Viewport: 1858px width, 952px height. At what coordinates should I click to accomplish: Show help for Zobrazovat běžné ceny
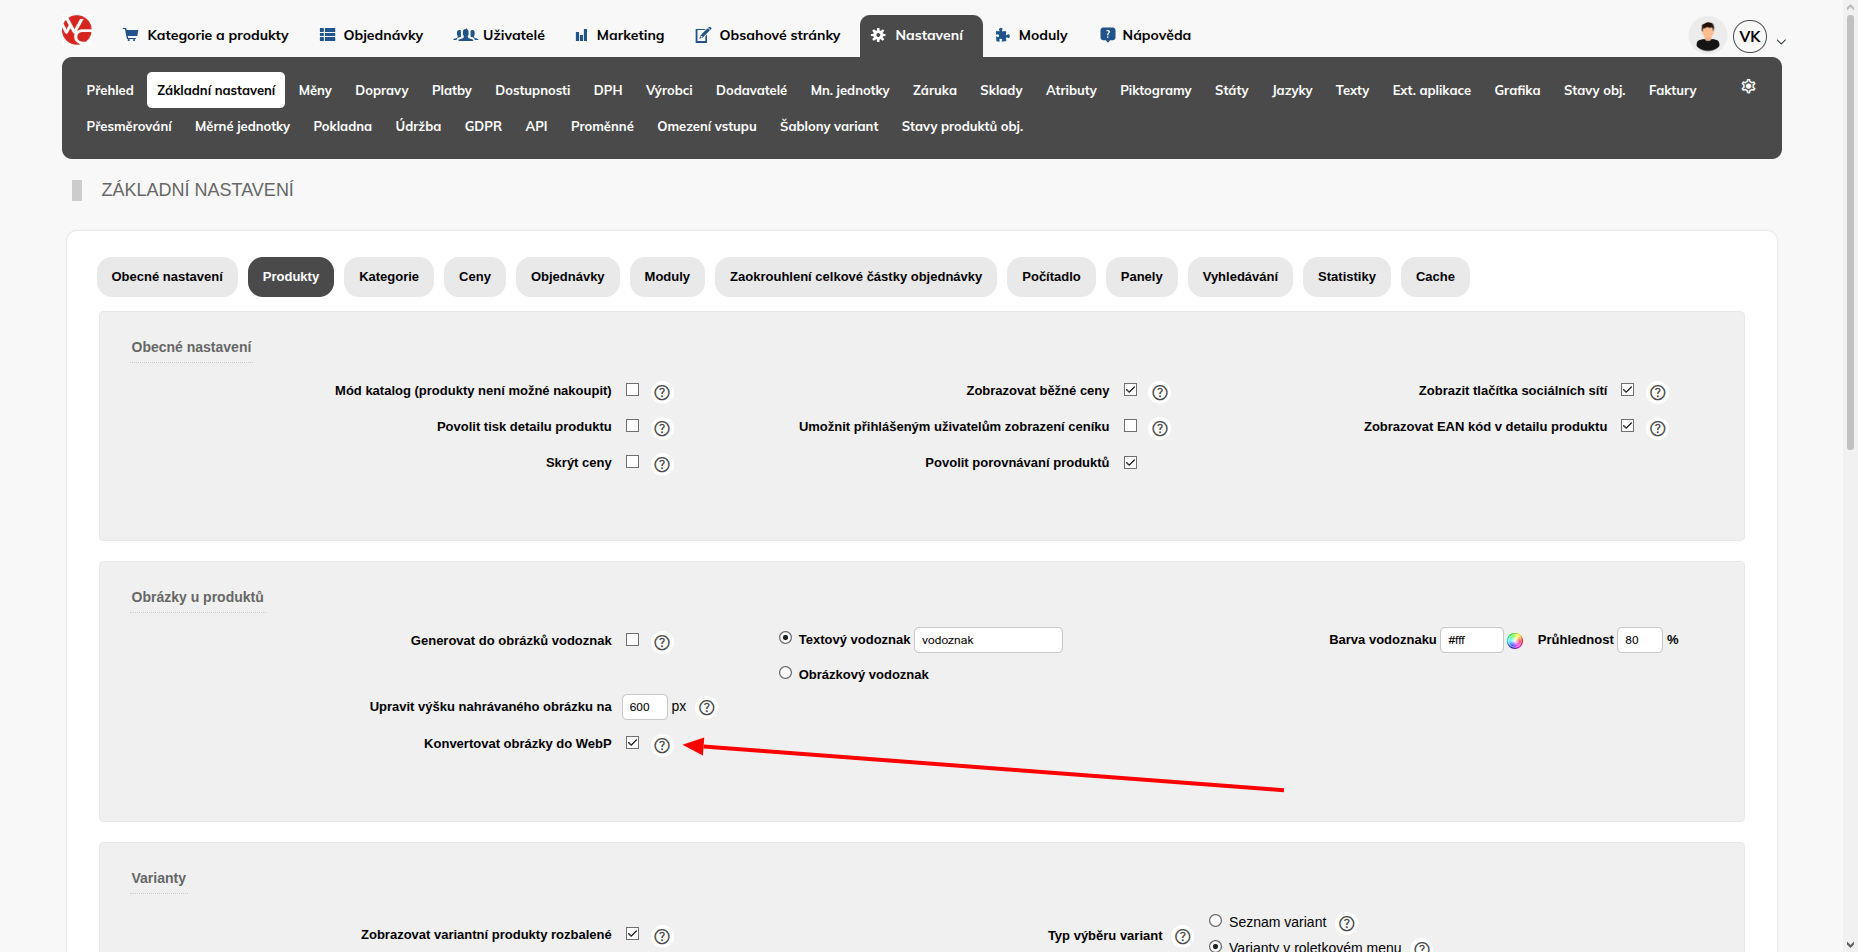pyautogui.click(x=1160, y=392)
